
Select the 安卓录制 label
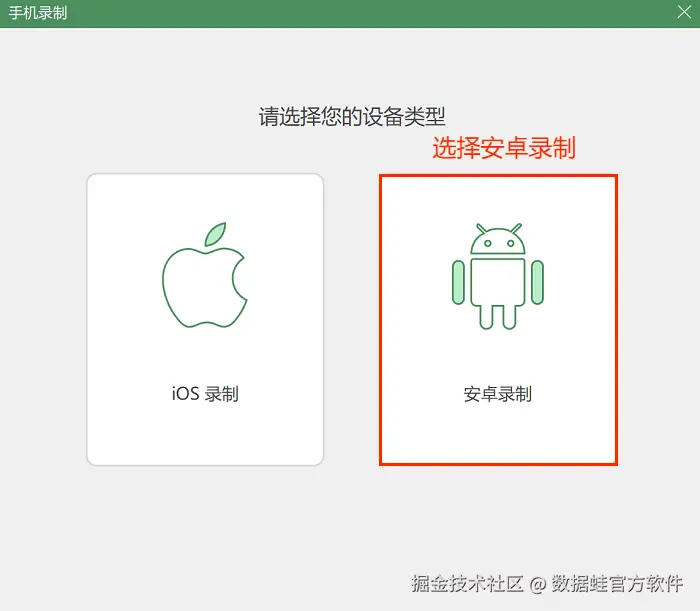(498, 394)
